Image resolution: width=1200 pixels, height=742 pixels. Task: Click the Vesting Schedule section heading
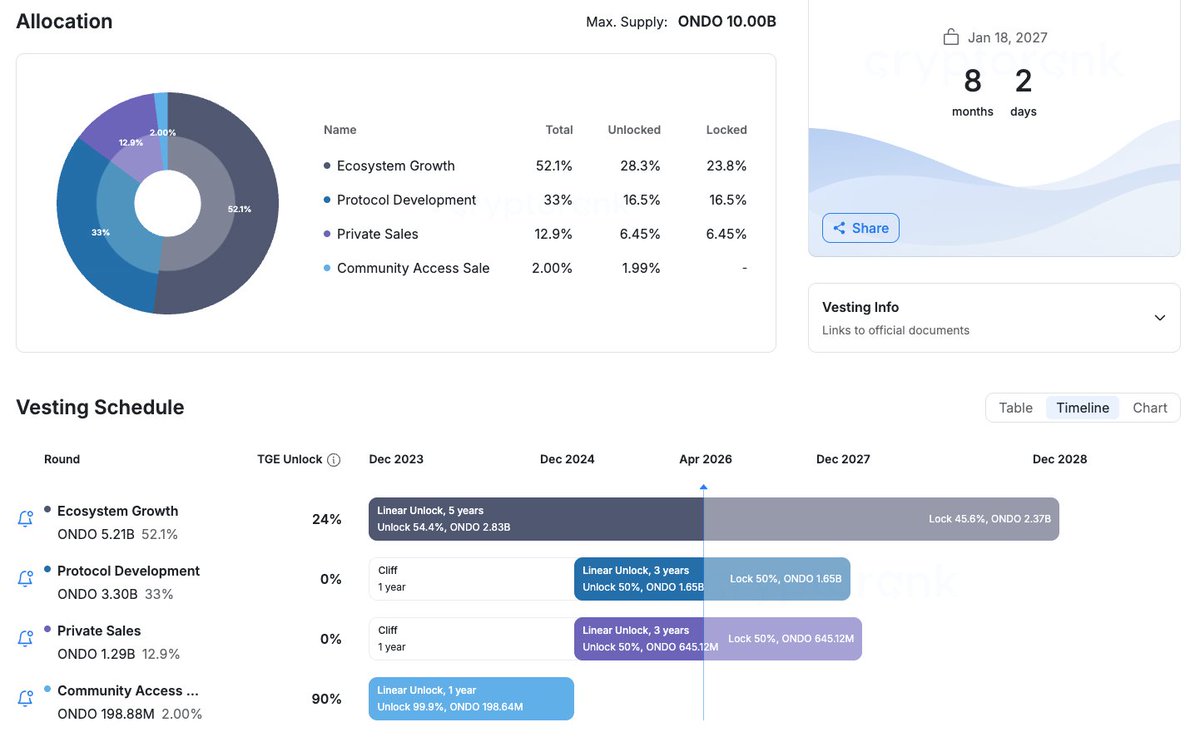point(100,407)
